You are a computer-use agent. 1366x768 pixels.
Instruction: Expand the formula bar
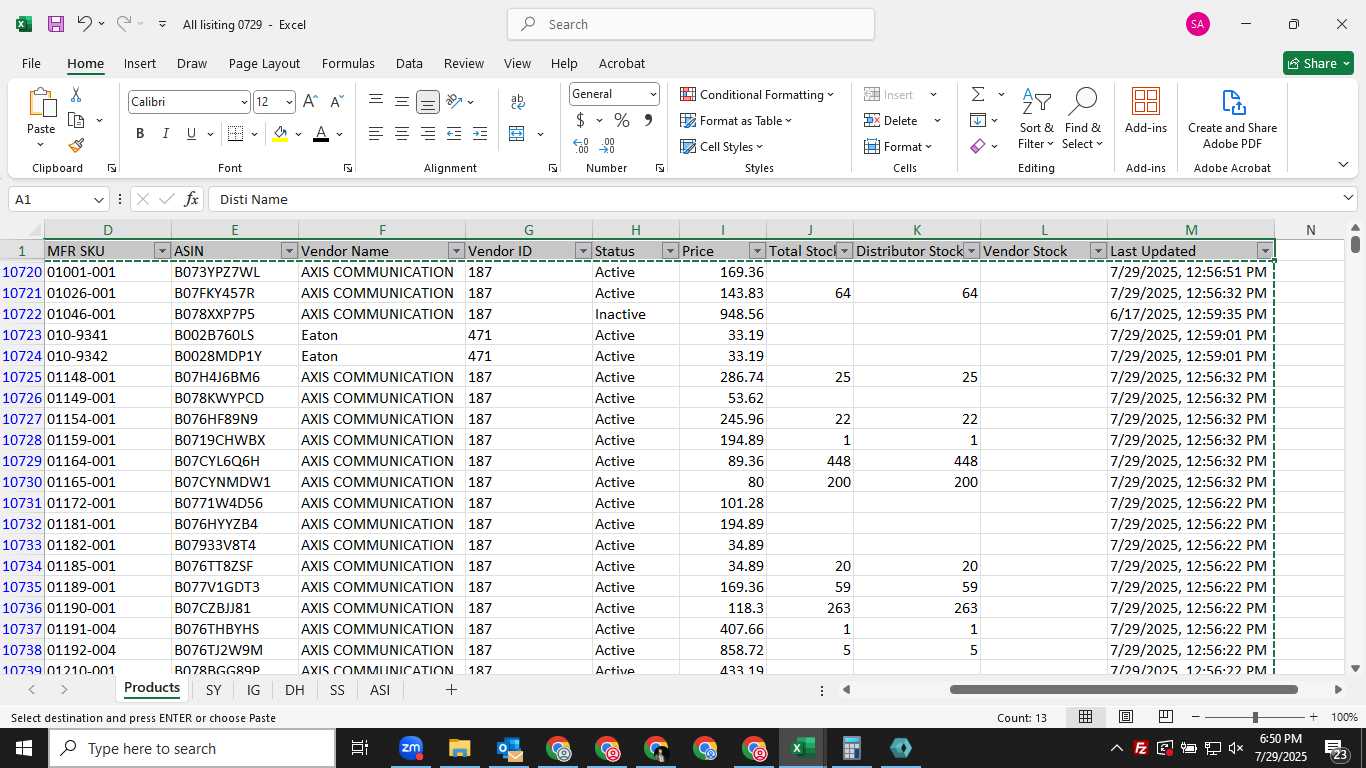coord(1348,198)
